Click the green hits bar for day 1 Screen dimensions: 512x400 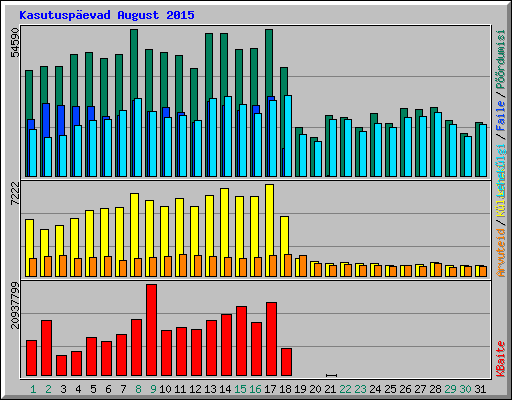[x=29, y=95]
